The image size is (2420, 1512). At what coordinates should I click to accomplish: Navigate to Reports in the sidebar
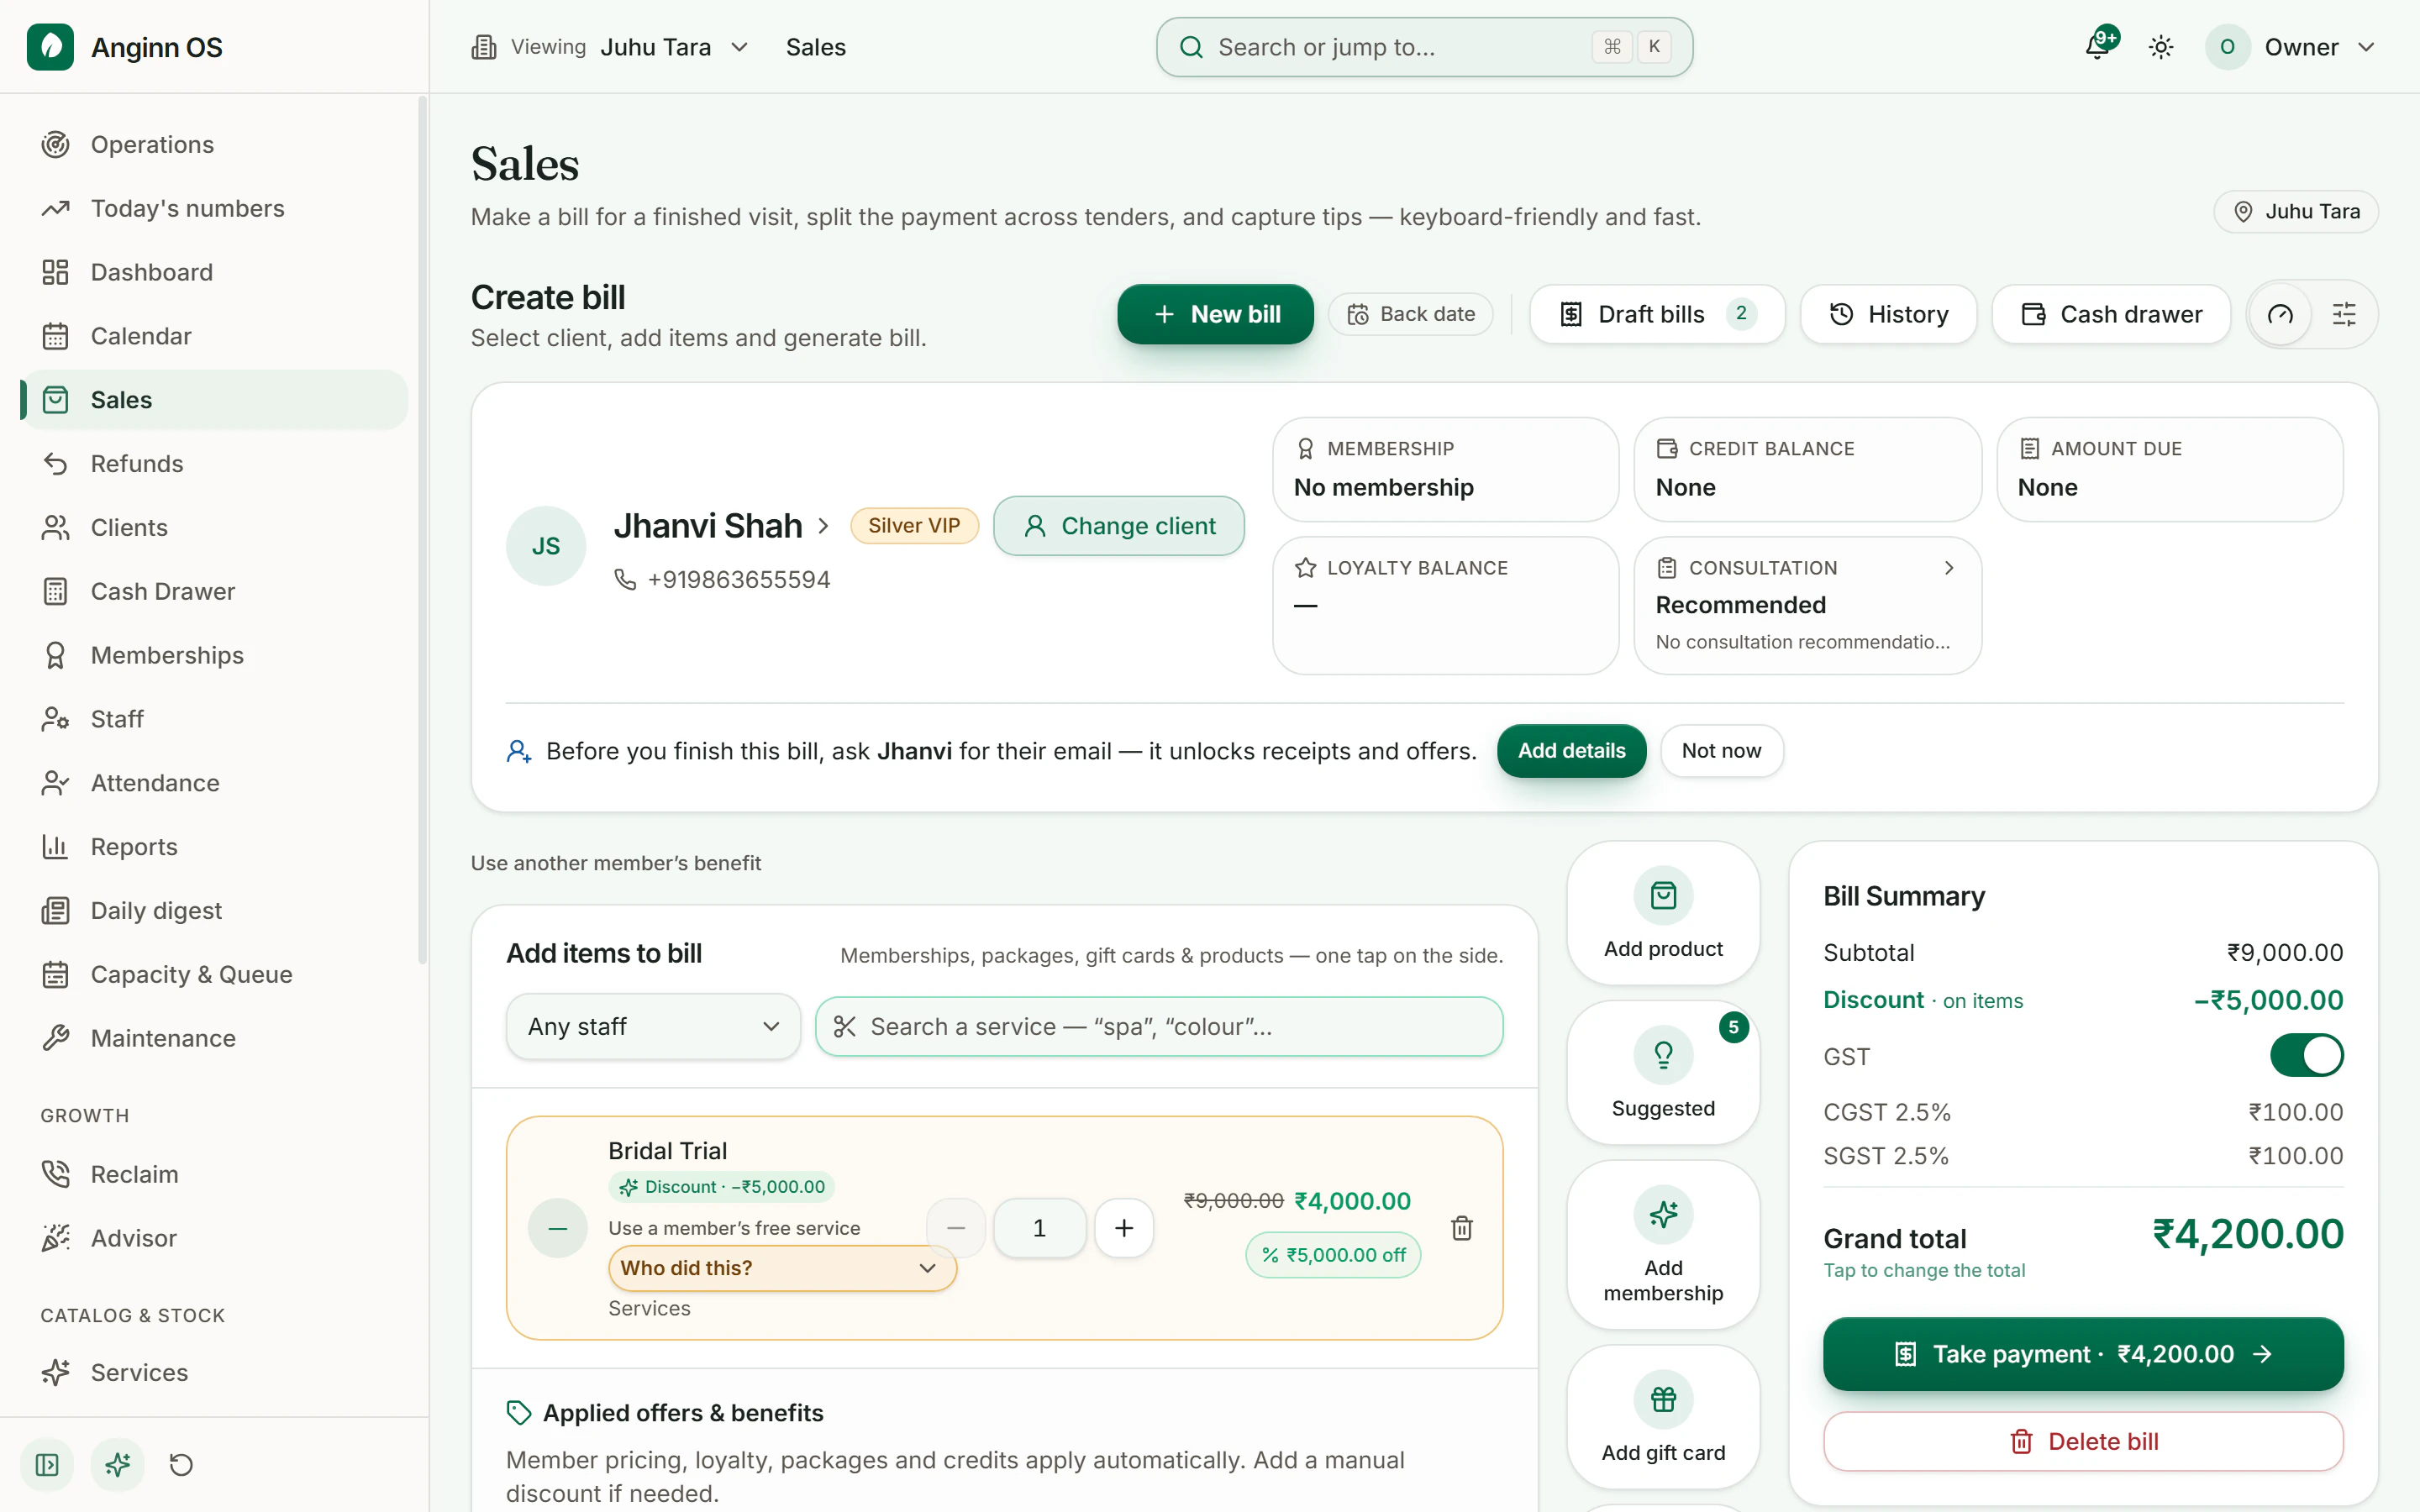click(x=214, y=847)
